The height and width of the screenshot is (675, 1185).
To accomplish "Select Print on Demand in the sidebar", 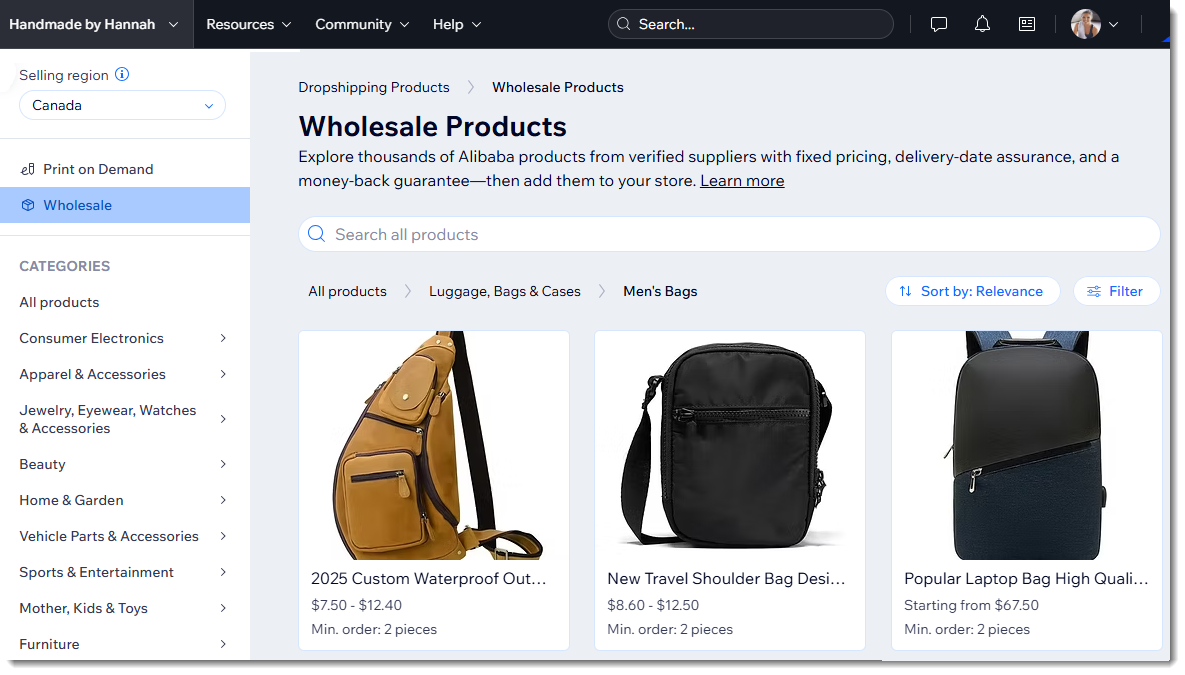I will 97,168.
